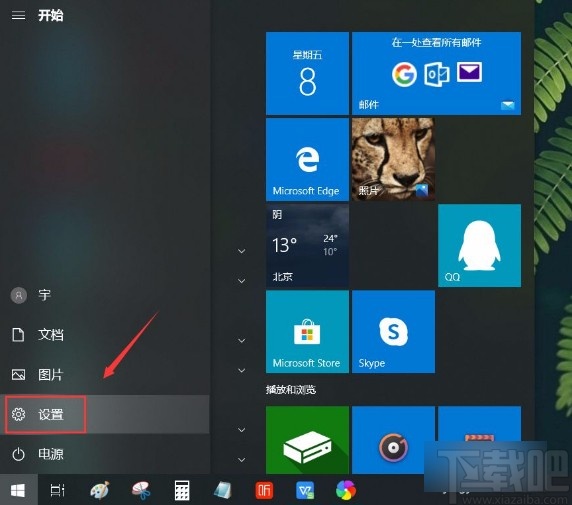Viewport: 572px width, 505px height.
Task: Open the green drive-icon tile
Action: coord(307,440)
